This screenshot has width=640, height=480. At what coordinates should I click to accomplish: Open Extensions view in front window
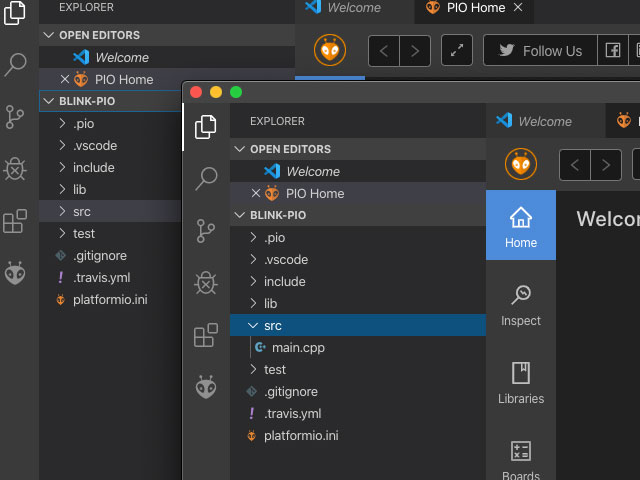[206, 335]
